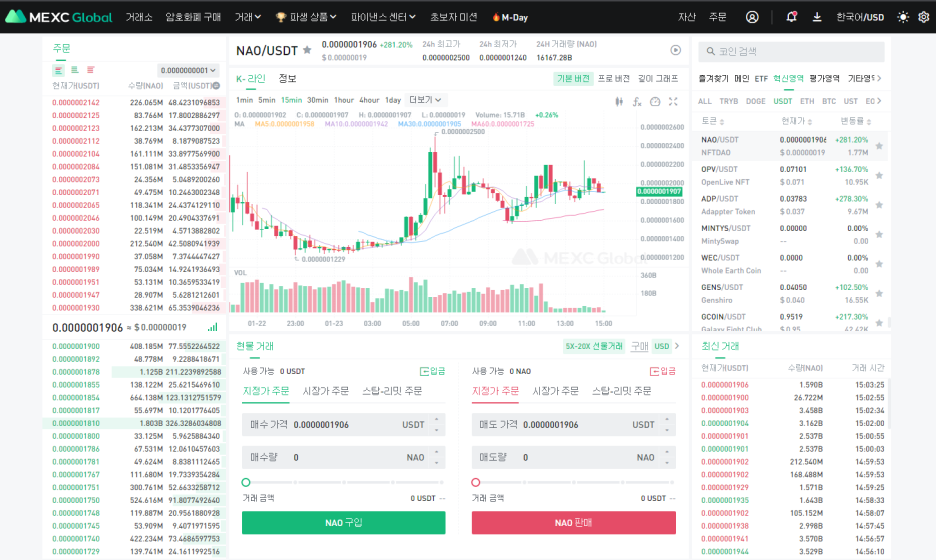Screen dimensions: 936x560
Task: Click the chart clock settings icon
Action: pyautogui.click(x=655, y=101)
